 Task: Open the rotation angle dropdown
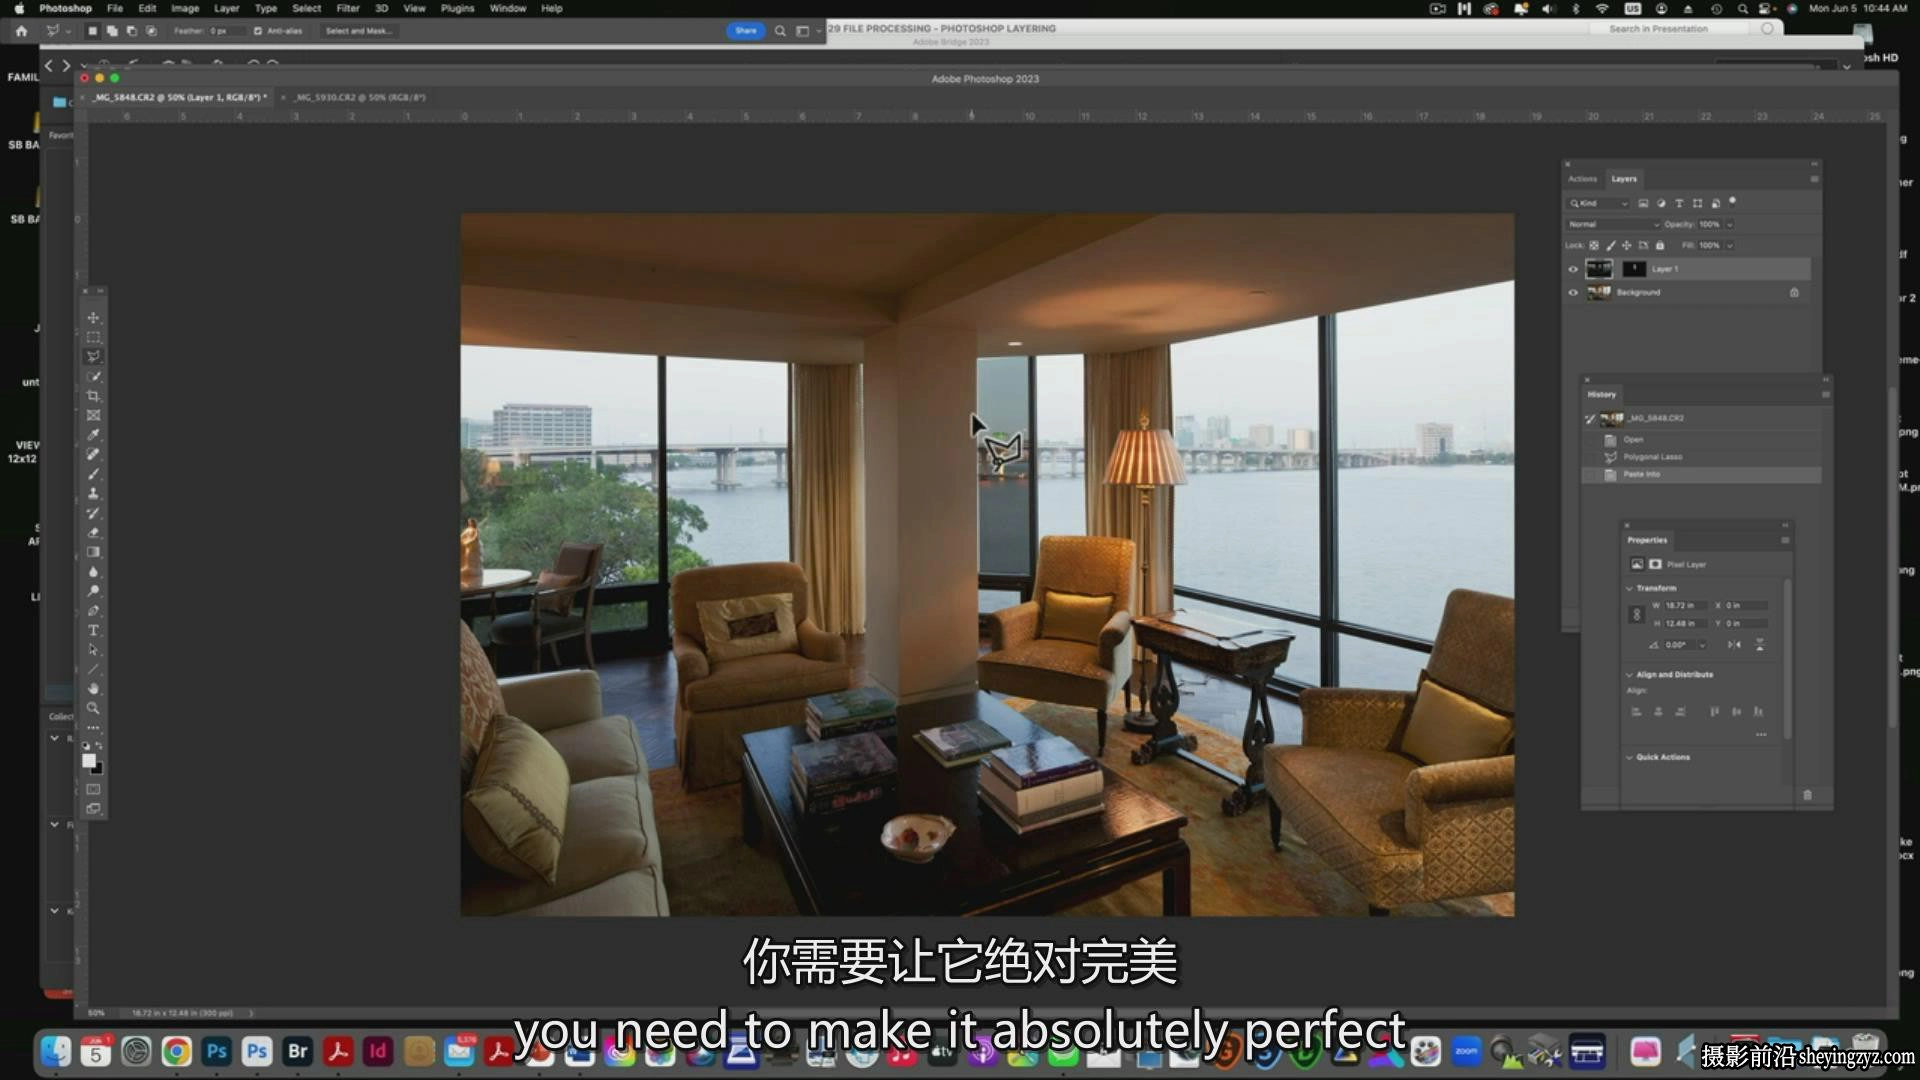[1702, 645]
